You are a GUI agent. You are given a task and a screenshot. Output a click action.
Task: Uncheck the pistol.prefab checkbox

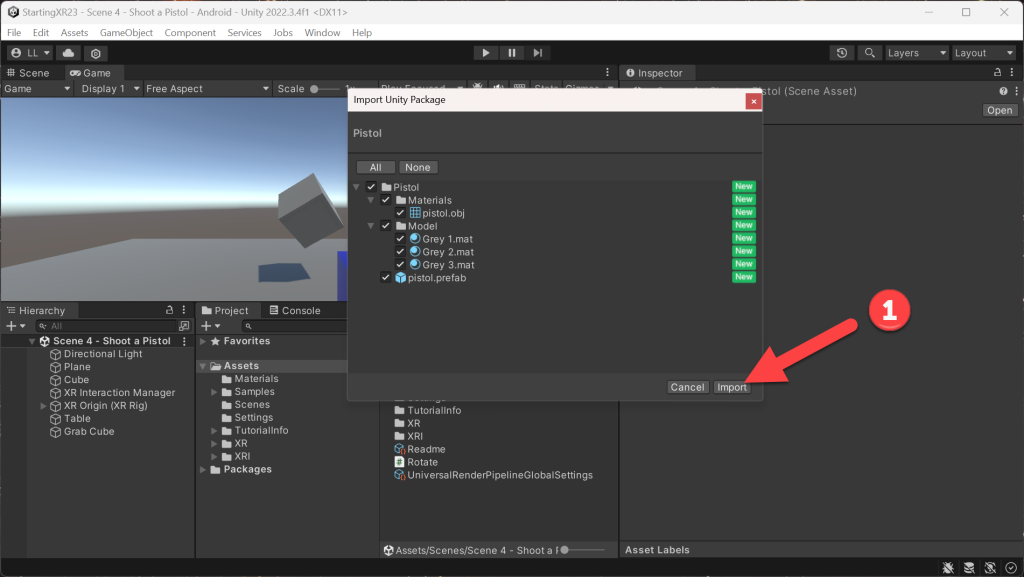coord(386,277)
